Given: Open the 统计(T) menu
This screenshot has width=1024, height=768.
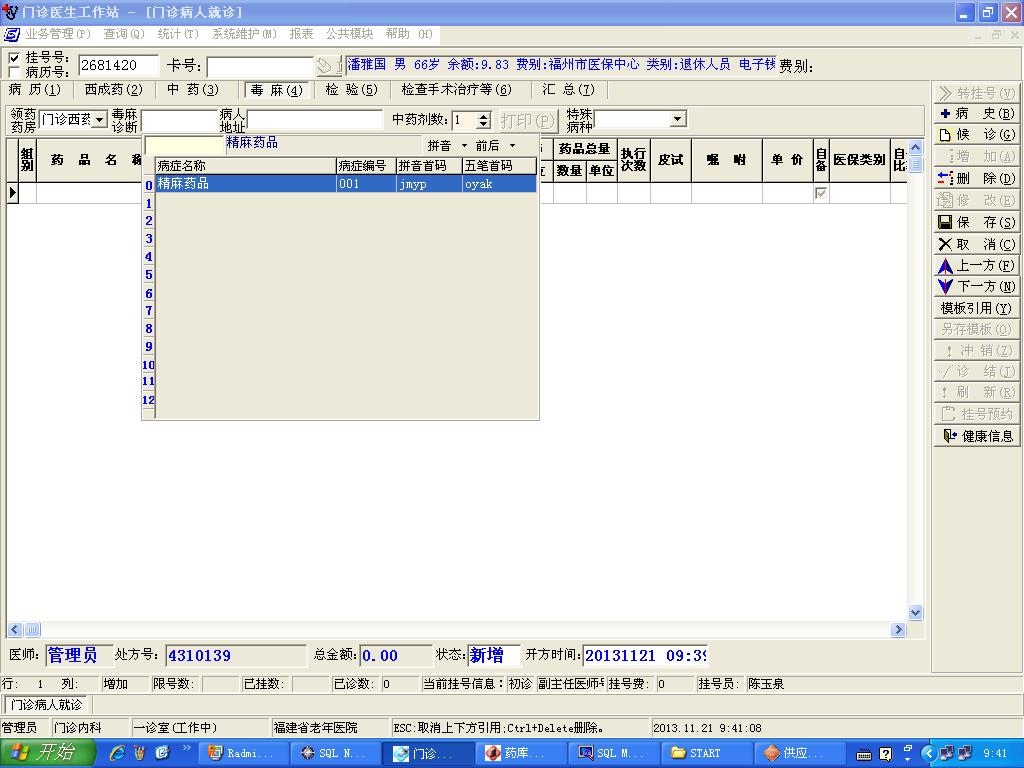Looking at the screenshot, I should coord(178,34).
